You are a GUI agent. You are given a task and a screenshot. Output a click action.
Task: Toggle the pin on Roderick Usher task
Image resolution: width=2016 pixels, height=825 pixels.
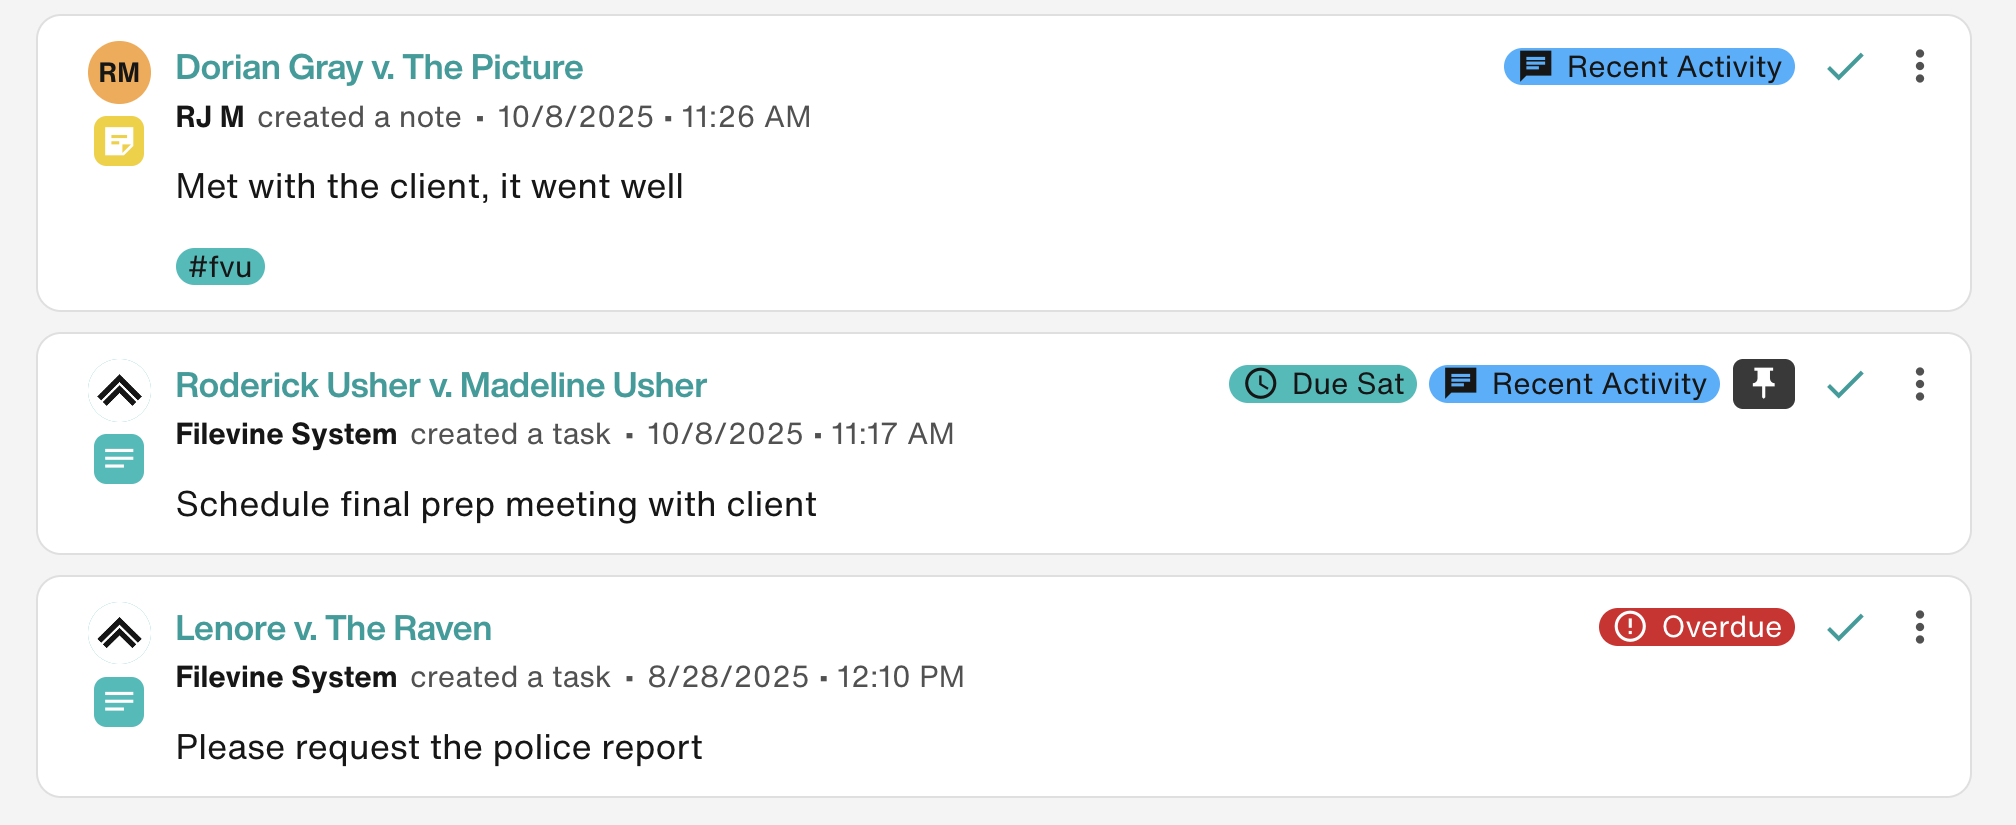point(1763,384)
